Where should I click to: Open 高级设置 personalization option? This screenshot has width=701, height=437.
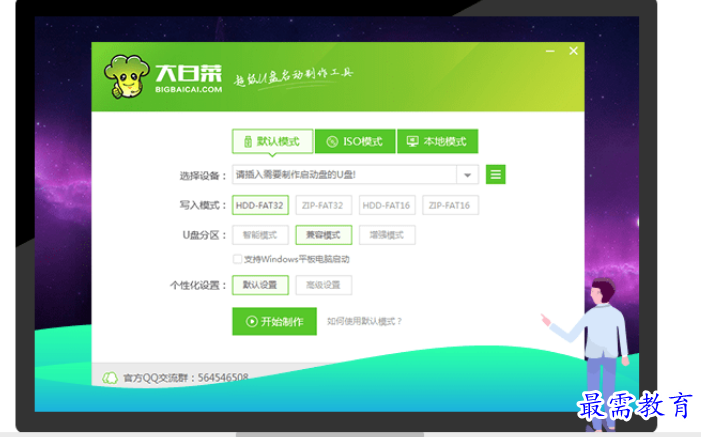[x=323, y=285]
